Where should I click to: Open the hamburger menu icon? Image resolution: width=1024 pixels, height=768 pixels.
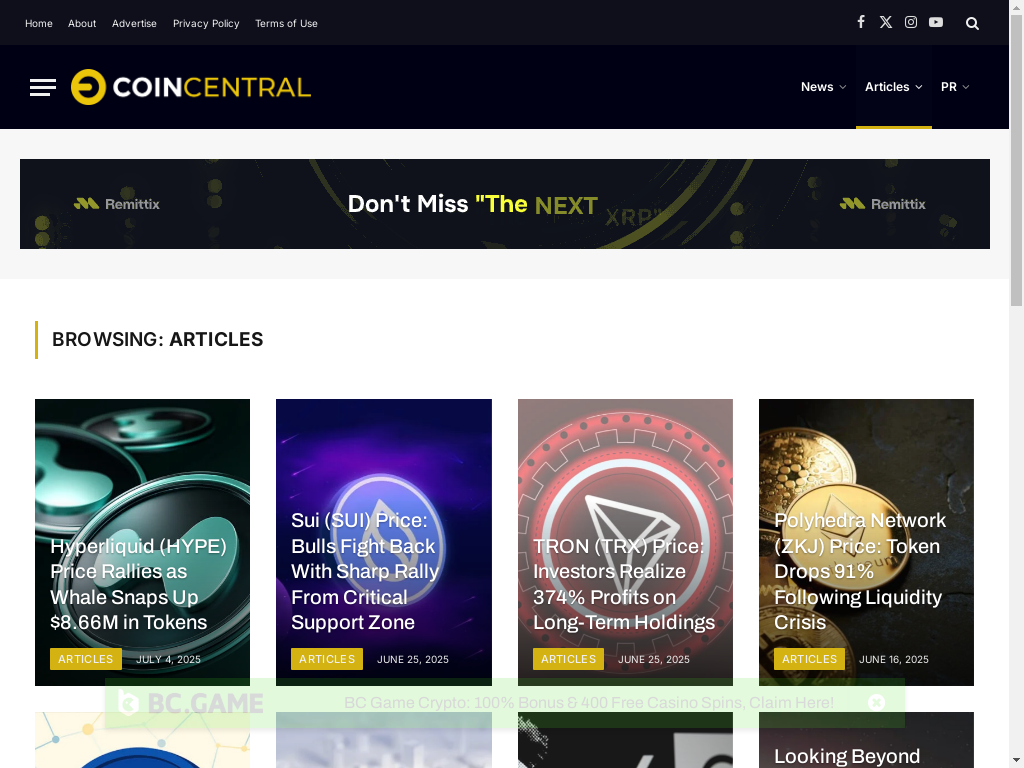point(43,87)
